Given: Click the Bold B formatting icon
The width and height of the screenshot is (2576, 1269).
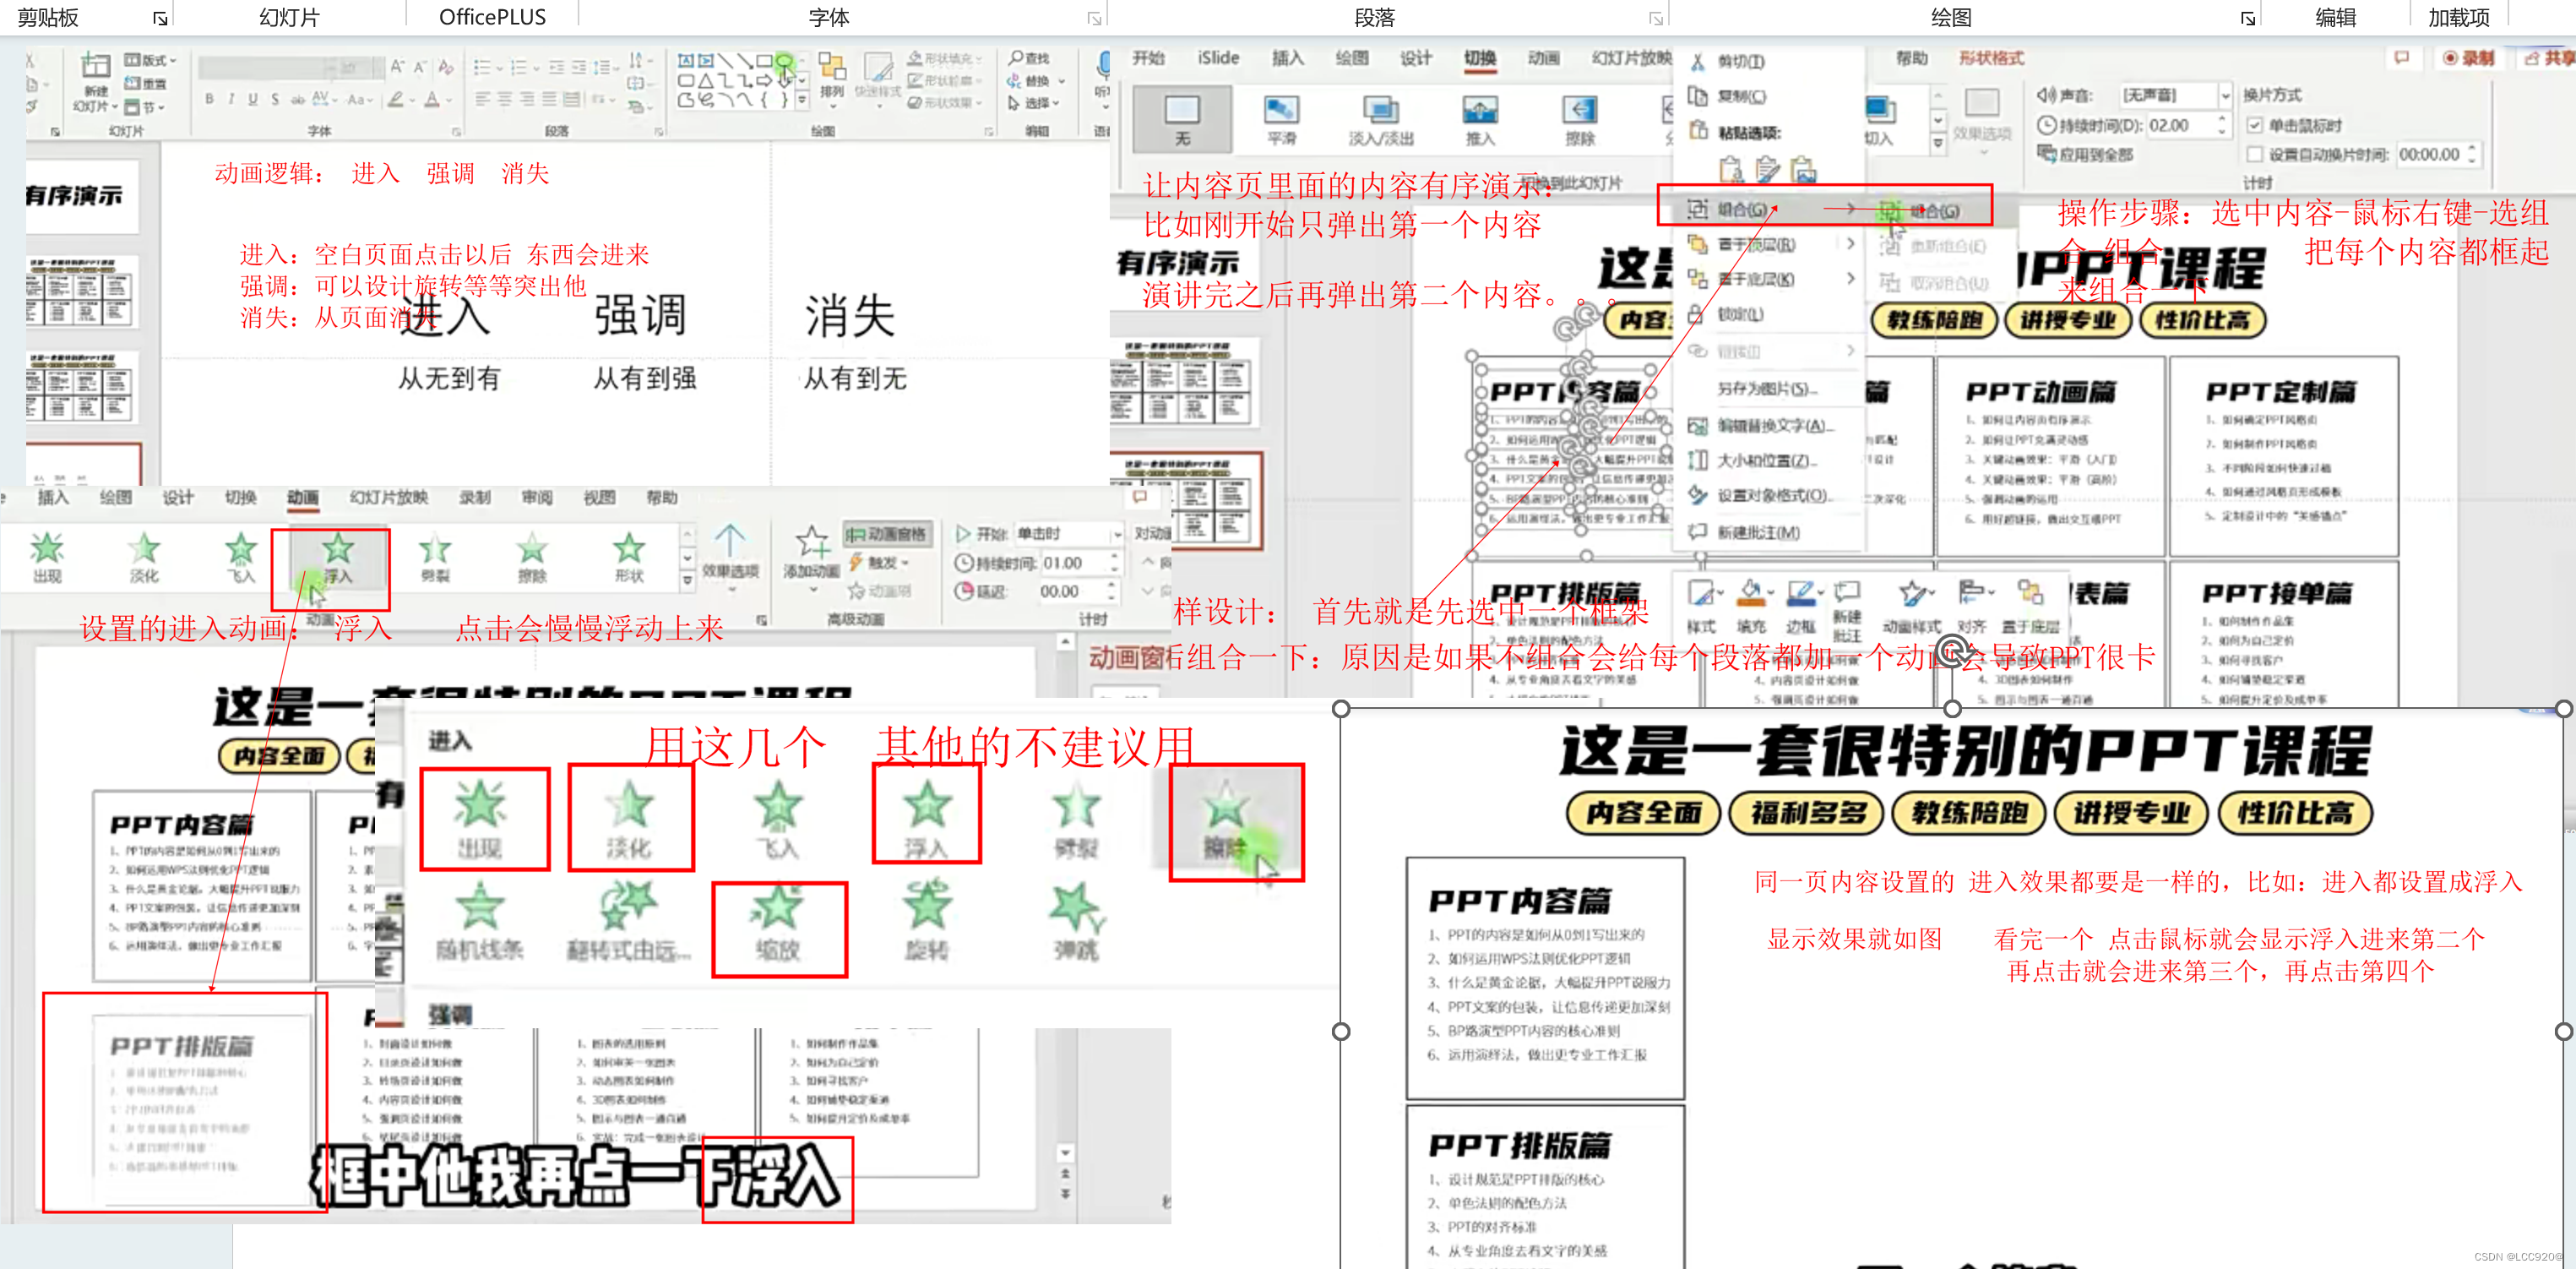Looking at the screenshot, I should (209, 99).
